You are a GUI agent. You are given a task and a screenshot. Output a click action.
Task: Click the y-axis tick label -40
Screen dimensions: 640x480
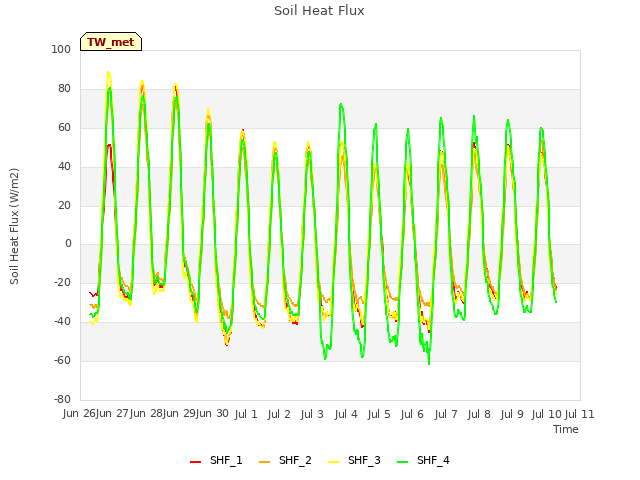[x=62, y=322]
